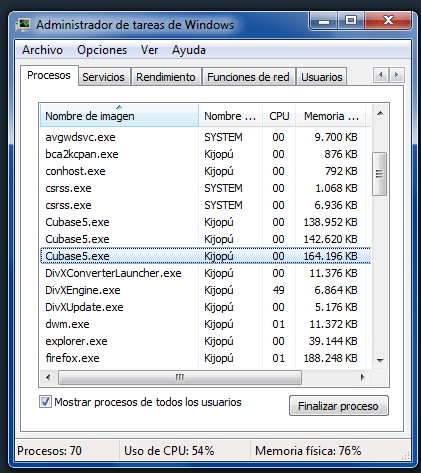Select the firefox.exe process
This screenshot has height=473, width=421.
coord(205,358)
